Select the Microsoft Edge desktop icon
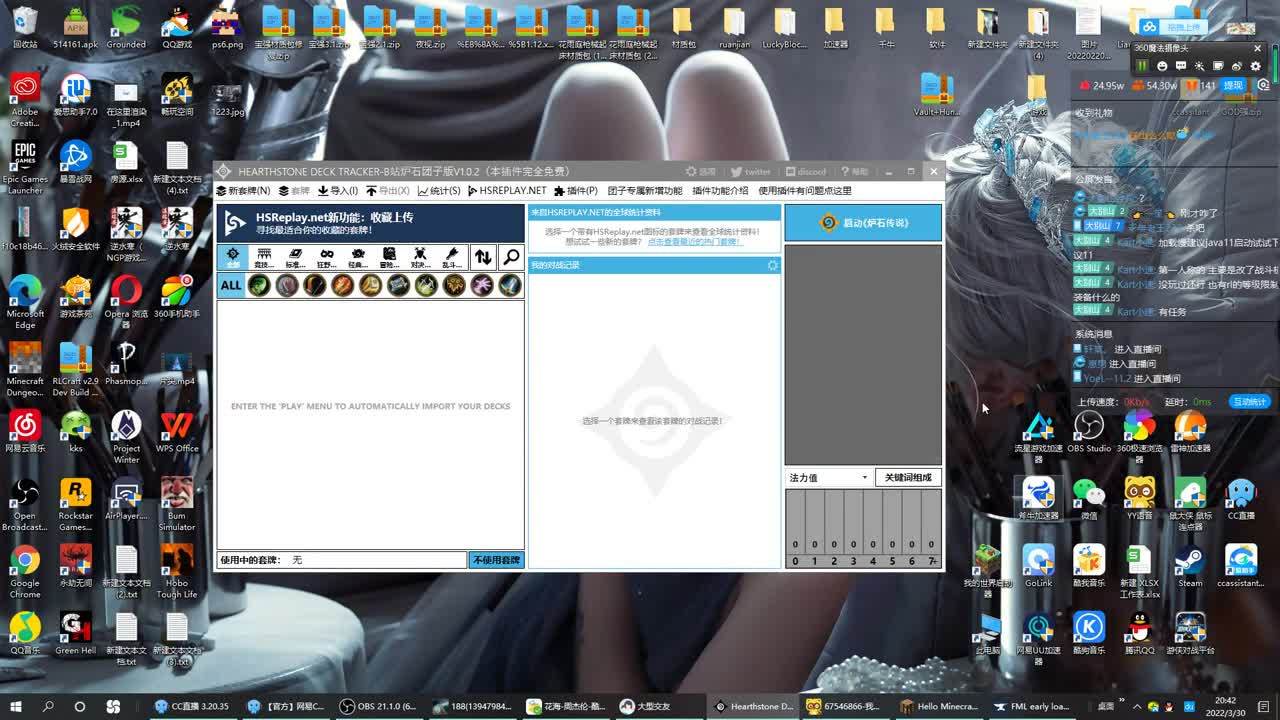This screenshot has width=1280, height=720. [25, 303]
